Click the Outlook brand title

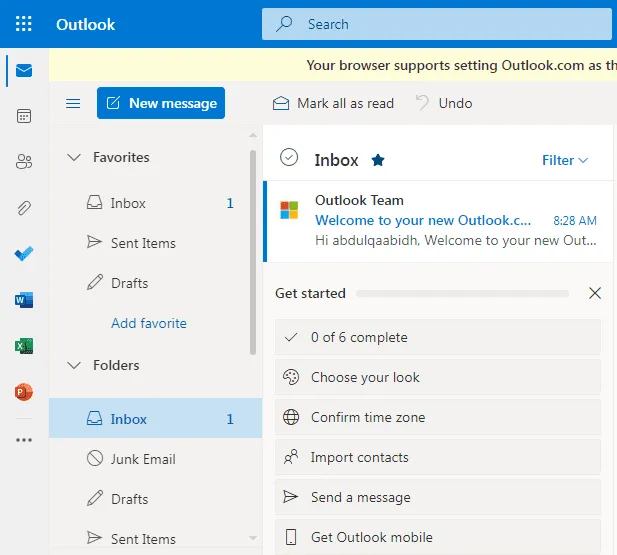tap(85, 24)
